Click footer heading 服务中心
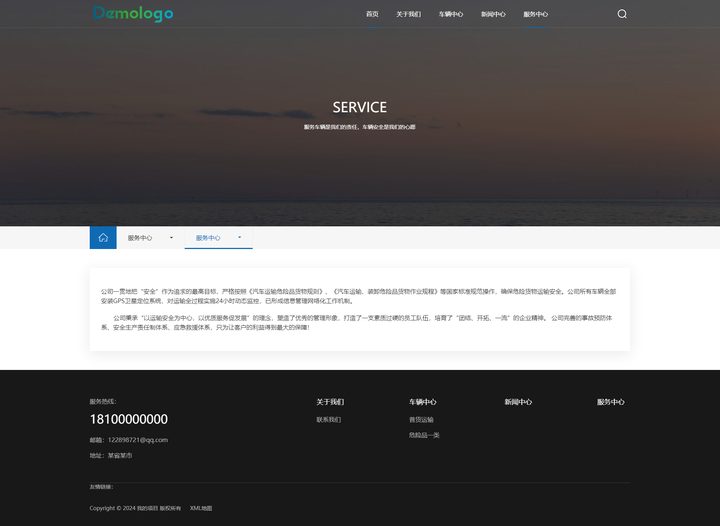 pos(611,402)
